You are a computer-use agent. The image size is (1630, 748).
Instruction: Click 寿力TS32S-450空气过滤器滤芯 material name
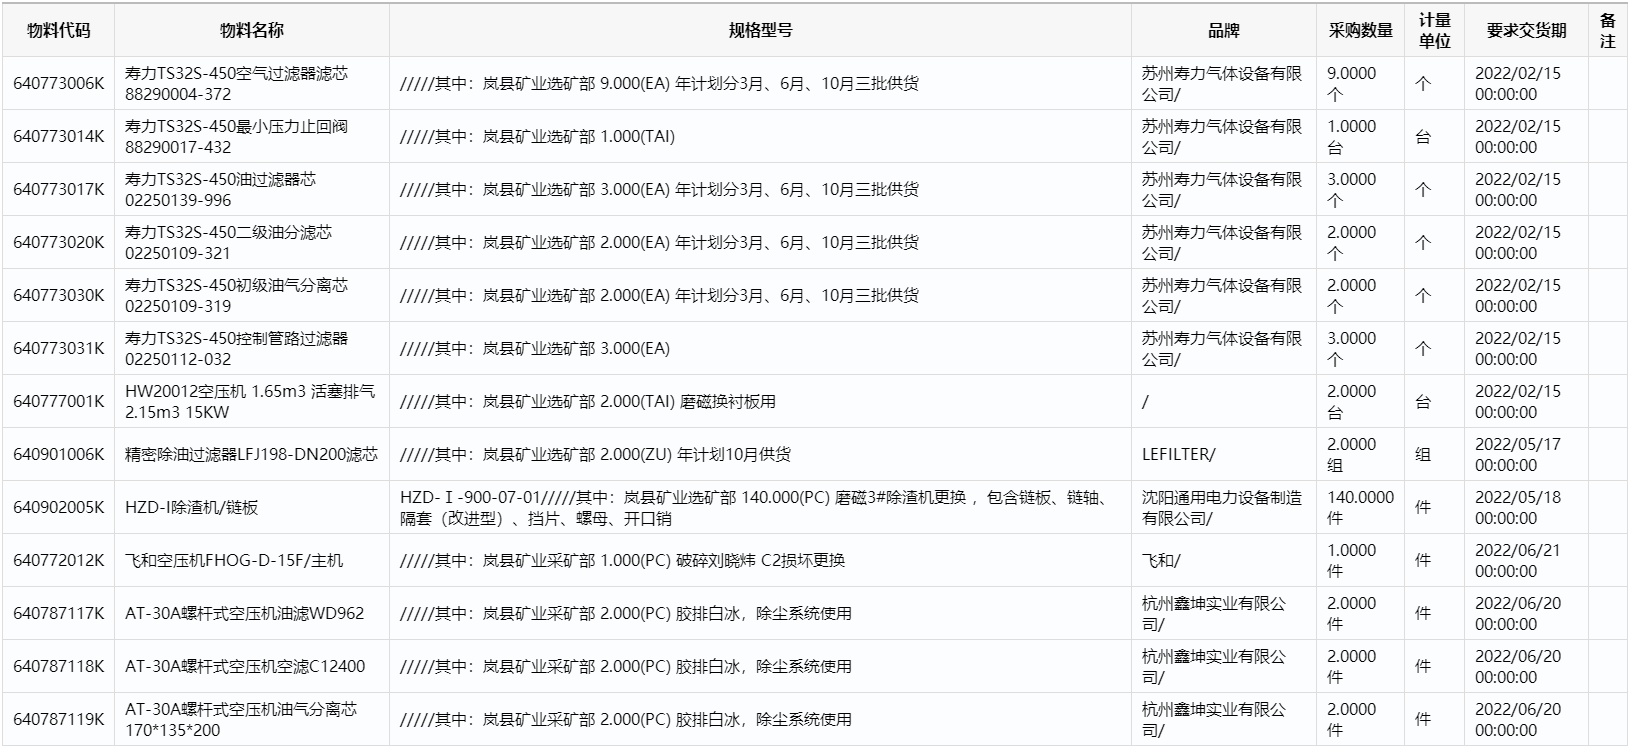click(236, 84)
